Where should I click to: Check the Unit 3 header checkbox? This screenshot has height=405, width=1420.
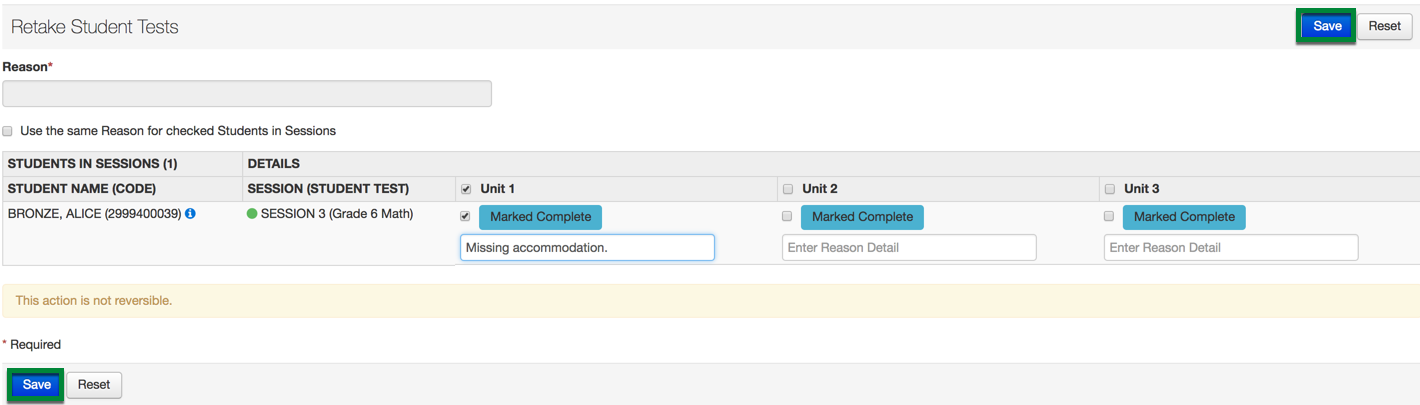(x=1110, y=189)
